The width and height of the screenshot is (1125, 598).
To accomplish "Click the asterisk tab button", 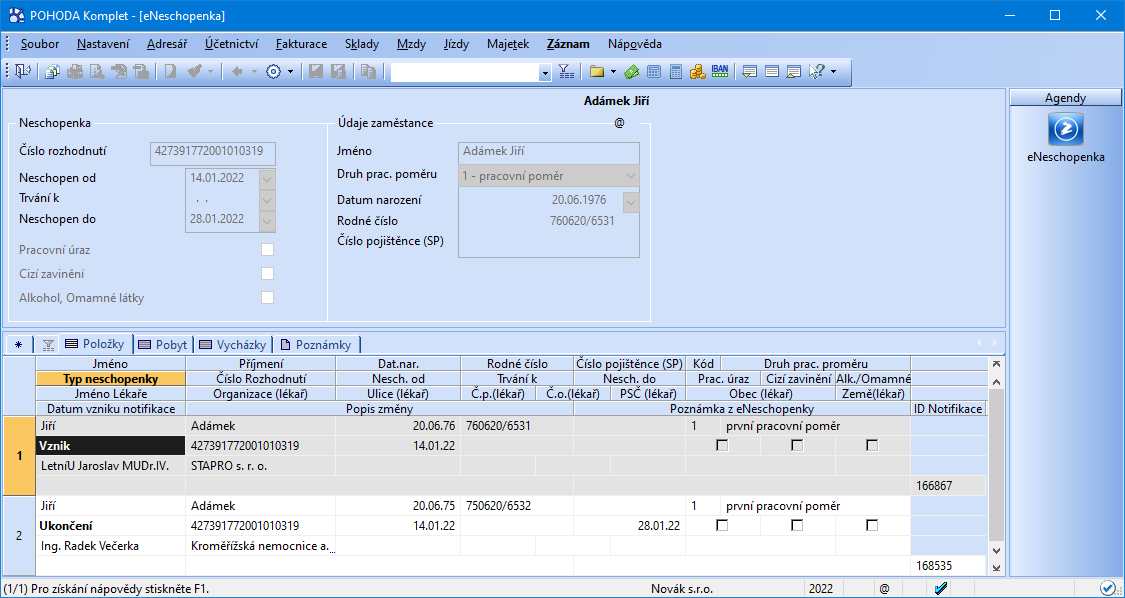I will [19, 345].
